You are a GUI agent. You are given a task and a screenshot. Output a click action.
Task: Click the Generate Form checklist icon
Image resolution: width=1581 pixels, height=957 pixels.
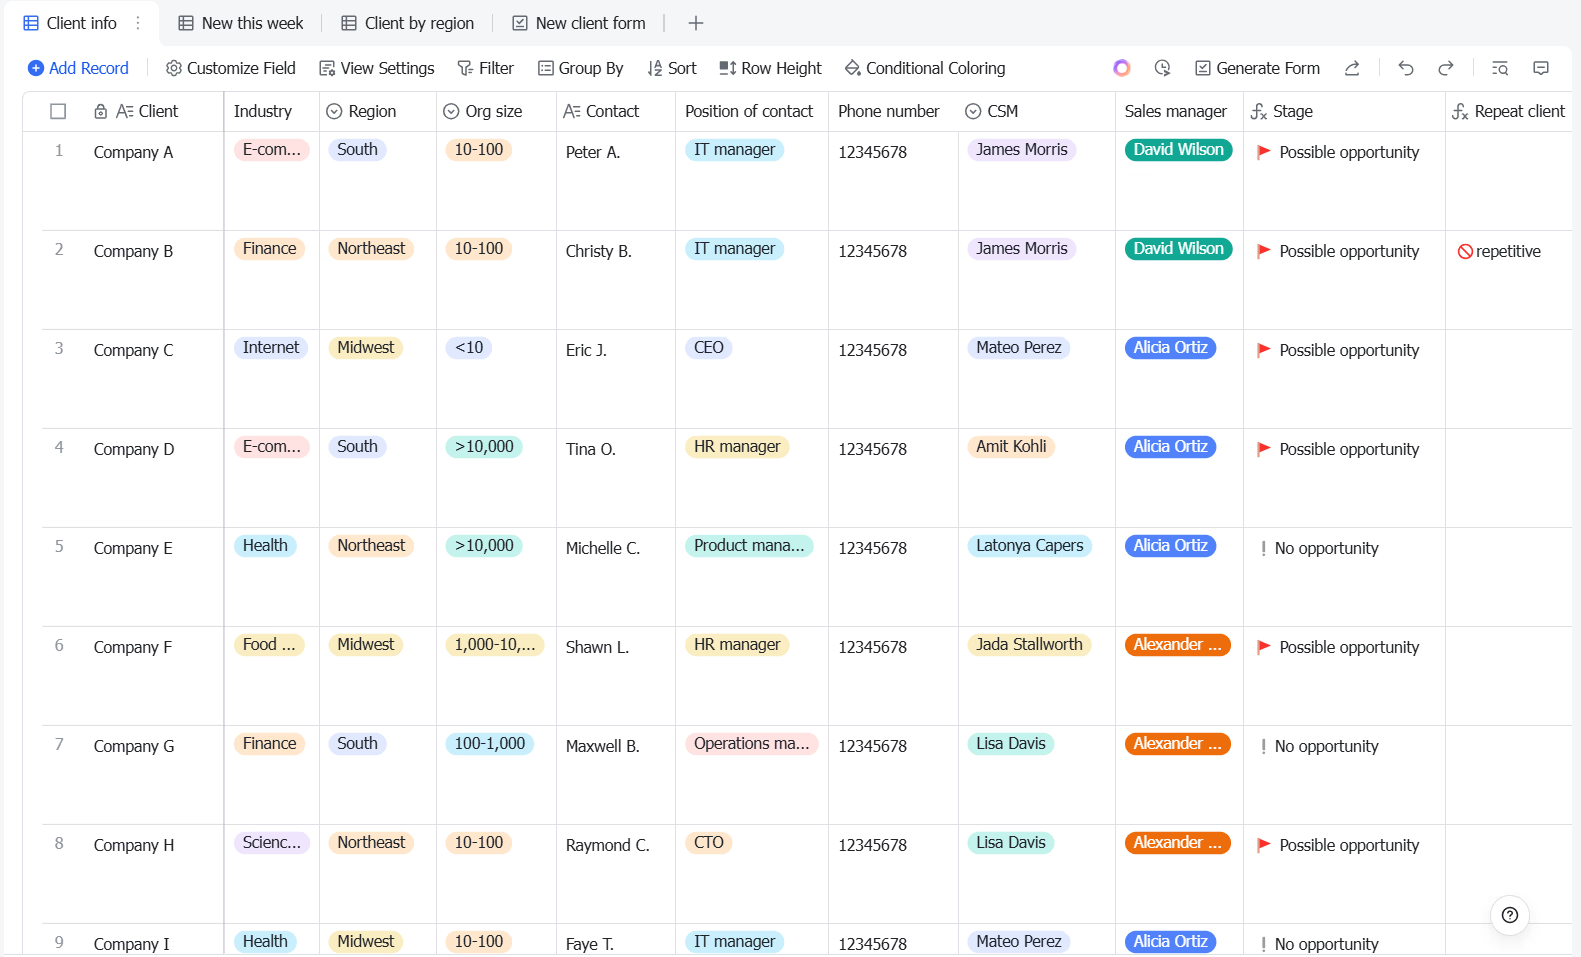tap(1203, 68)
